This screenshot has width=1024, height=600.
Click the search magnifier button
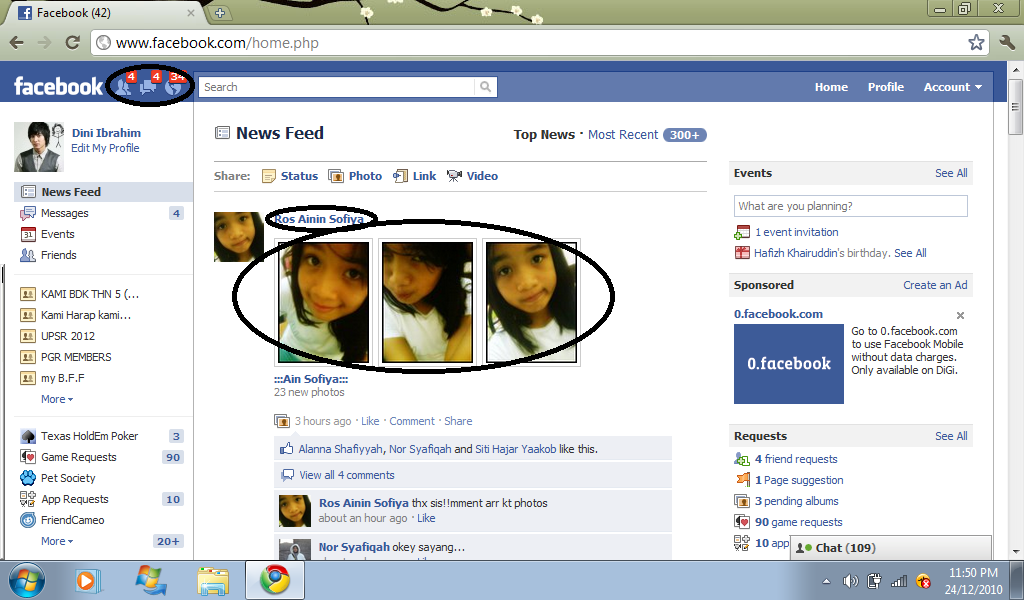(485, 87)
